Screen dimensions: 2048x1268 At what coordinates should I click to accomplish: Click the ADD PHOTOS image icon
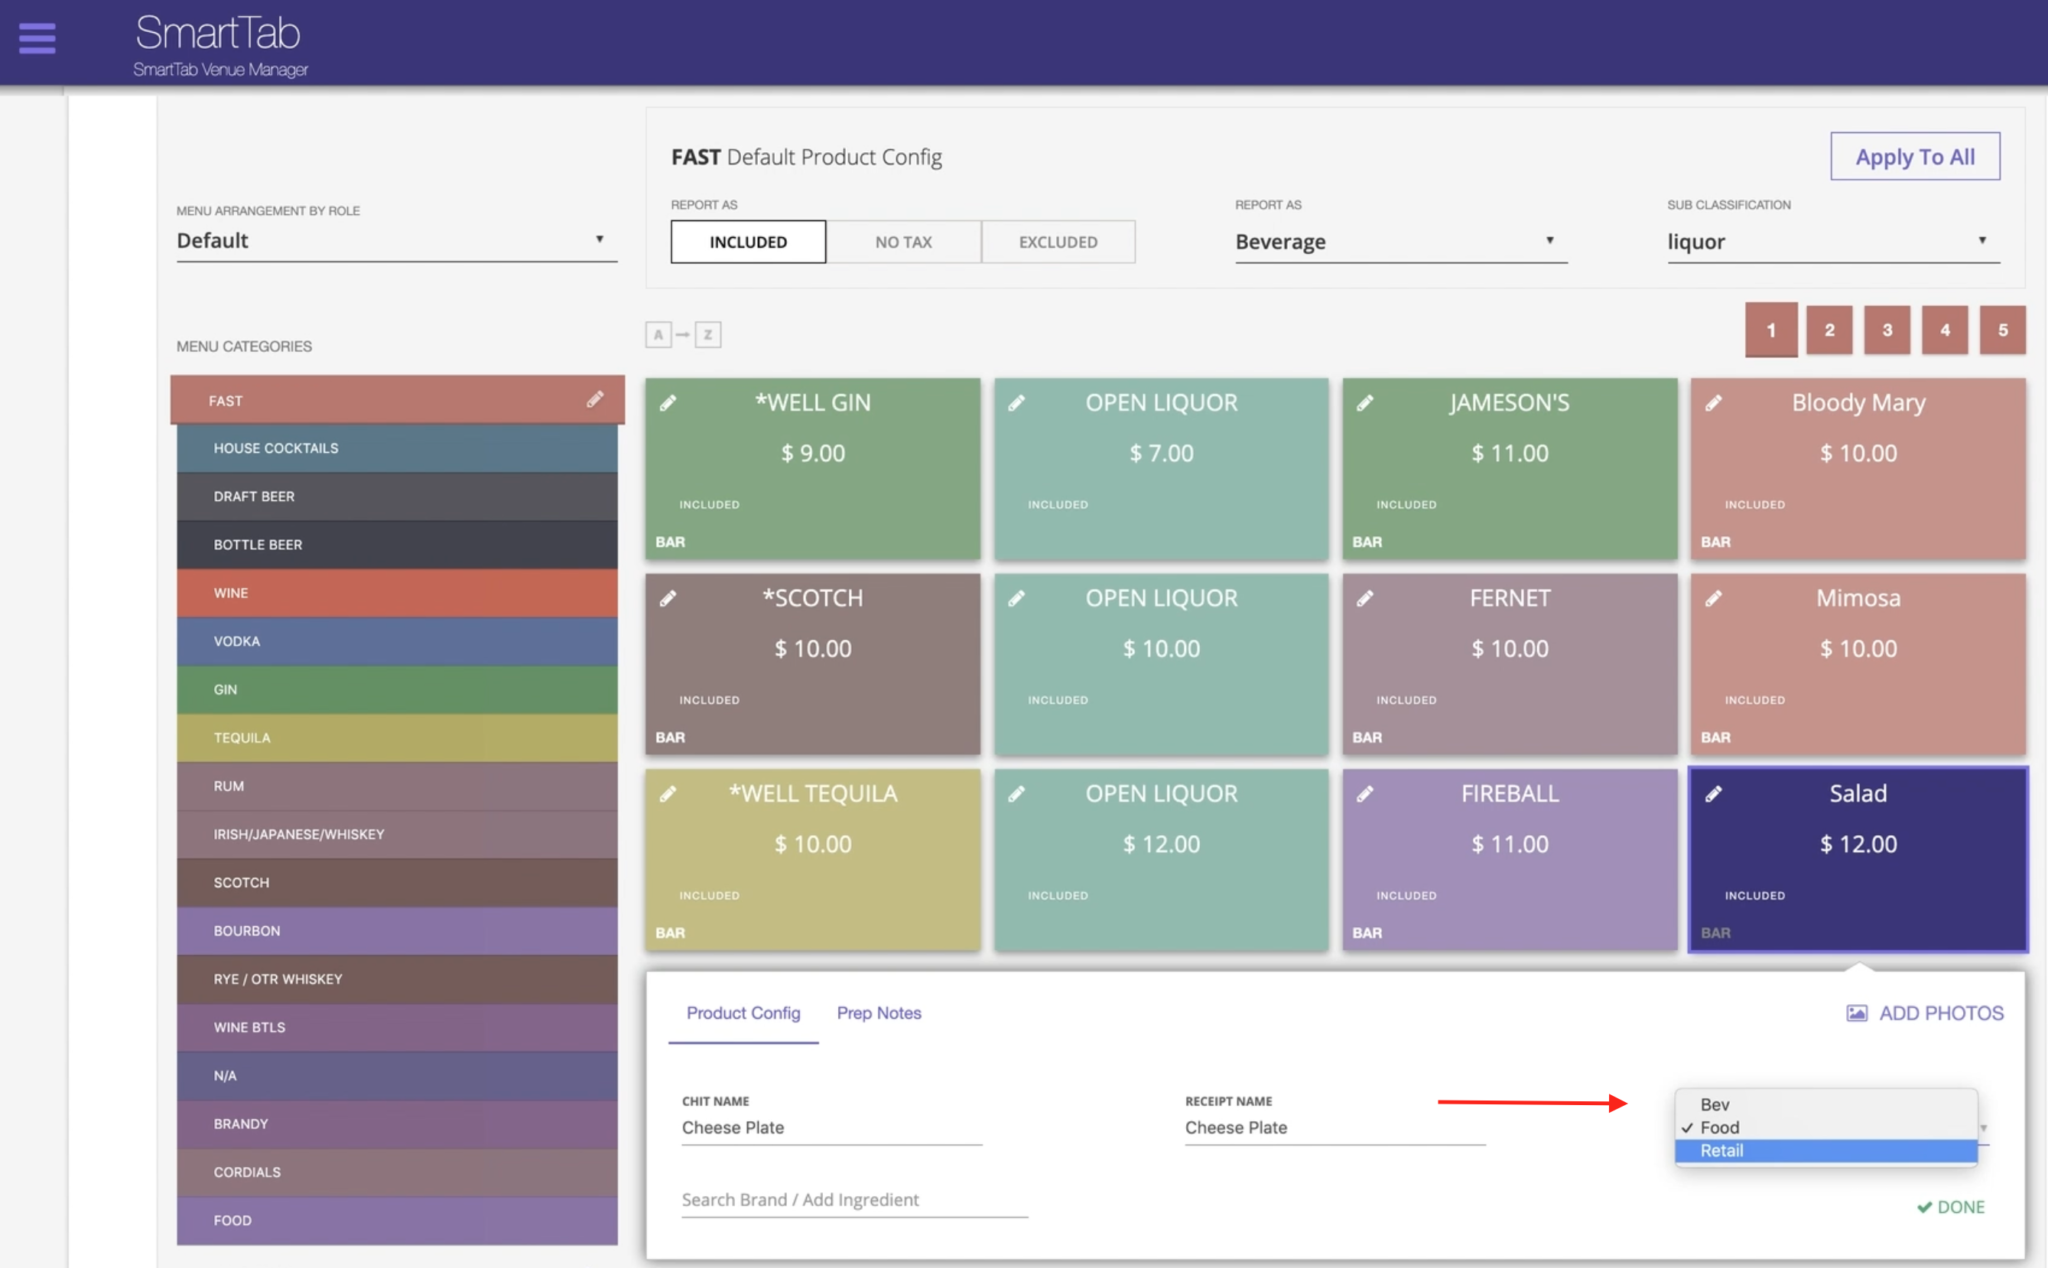coord(1856,1013)
